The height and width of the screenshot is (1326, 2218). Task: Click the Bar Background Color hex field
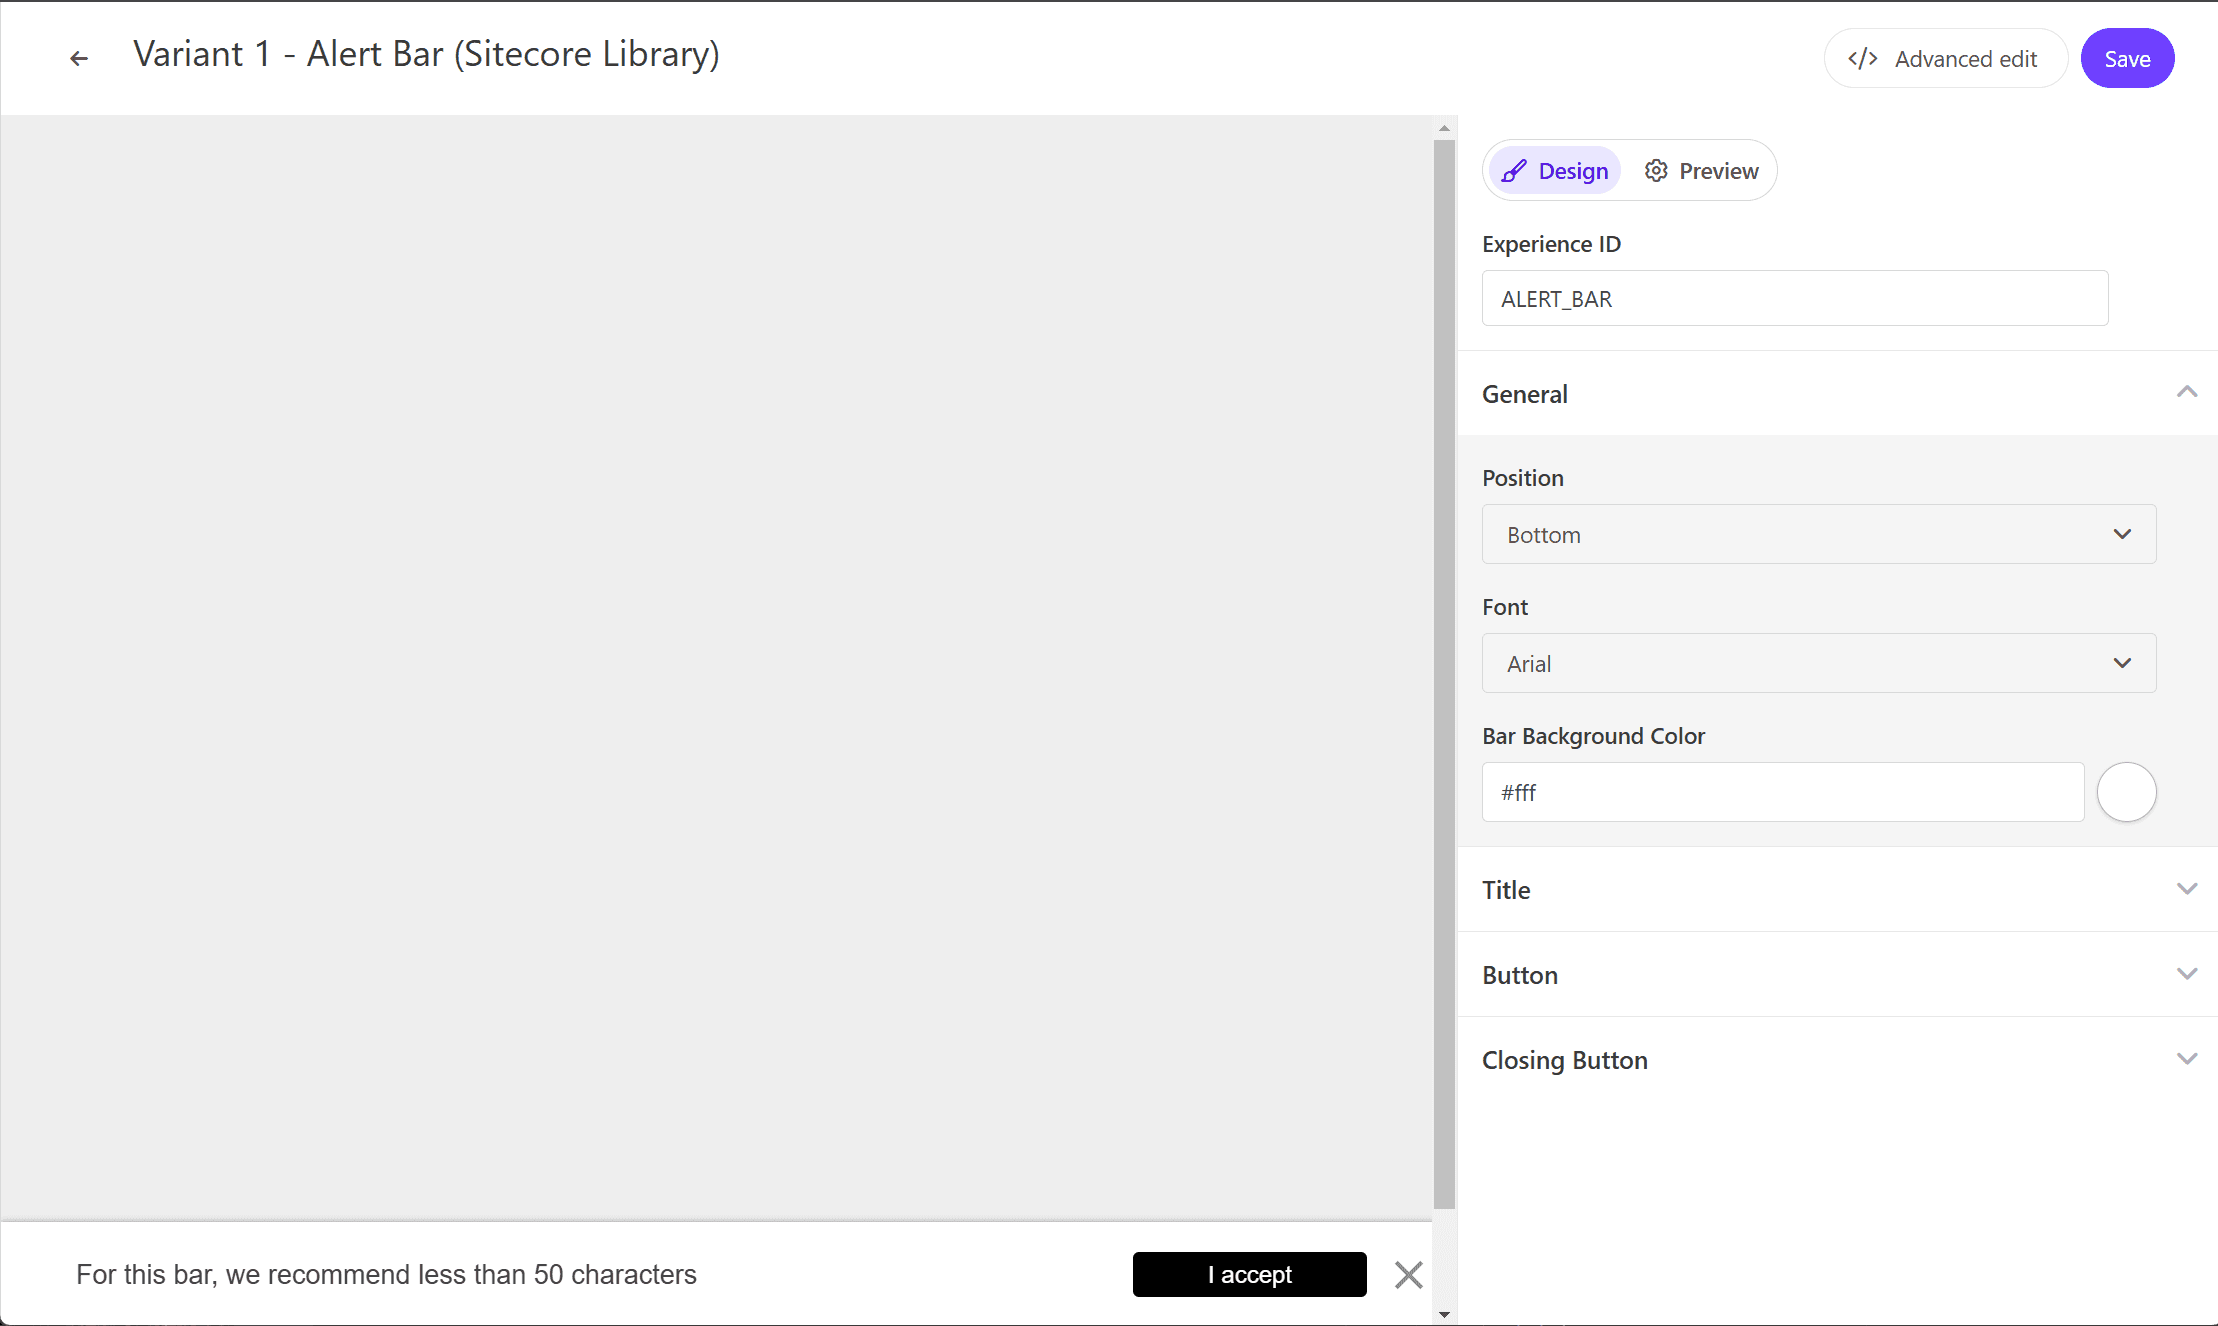tap(1782, 792)
